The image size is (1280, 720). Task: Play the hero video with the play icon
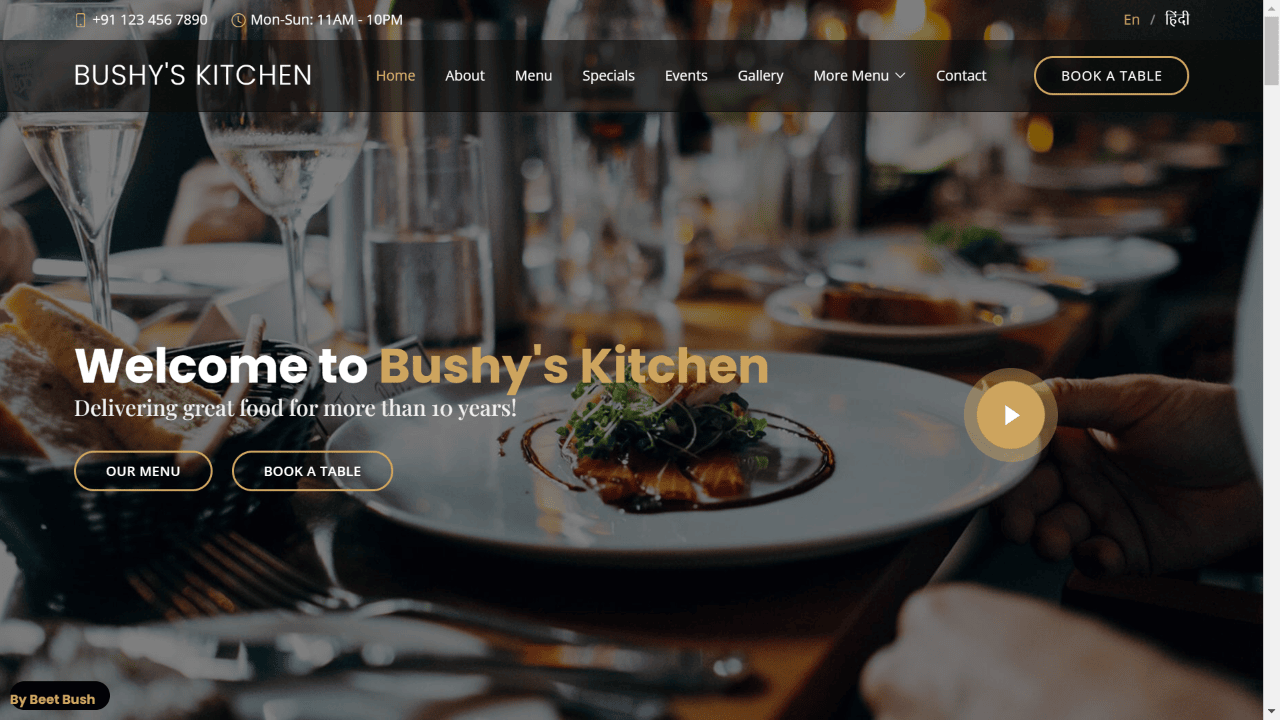point(1011,415)
